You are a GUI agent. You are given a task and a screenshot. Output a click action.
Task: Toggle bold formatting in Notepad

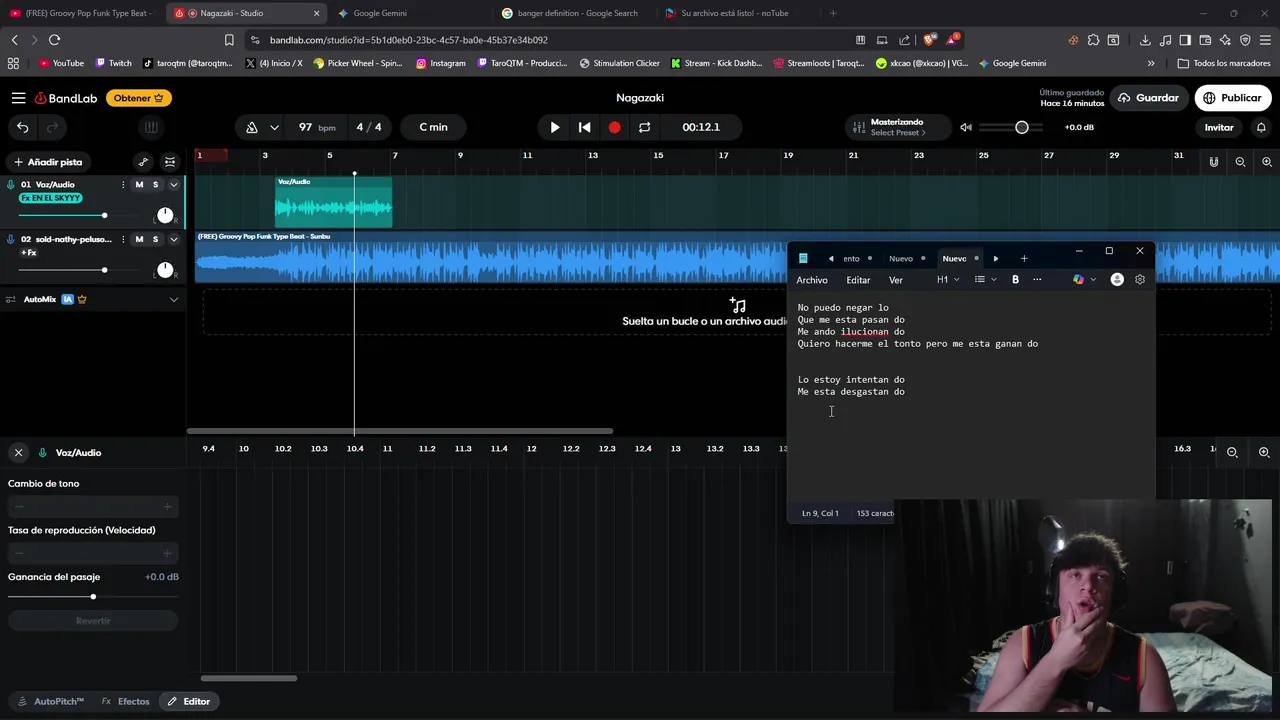click(x=1015, y=280)
